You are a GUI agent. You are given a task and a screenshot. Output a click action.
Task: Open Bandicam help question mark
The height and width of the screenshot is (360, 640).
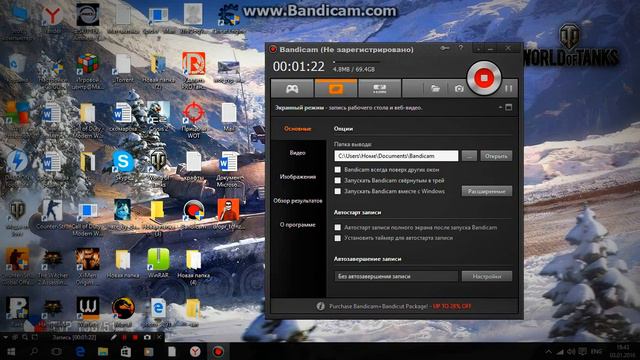[x=461, y=48]
